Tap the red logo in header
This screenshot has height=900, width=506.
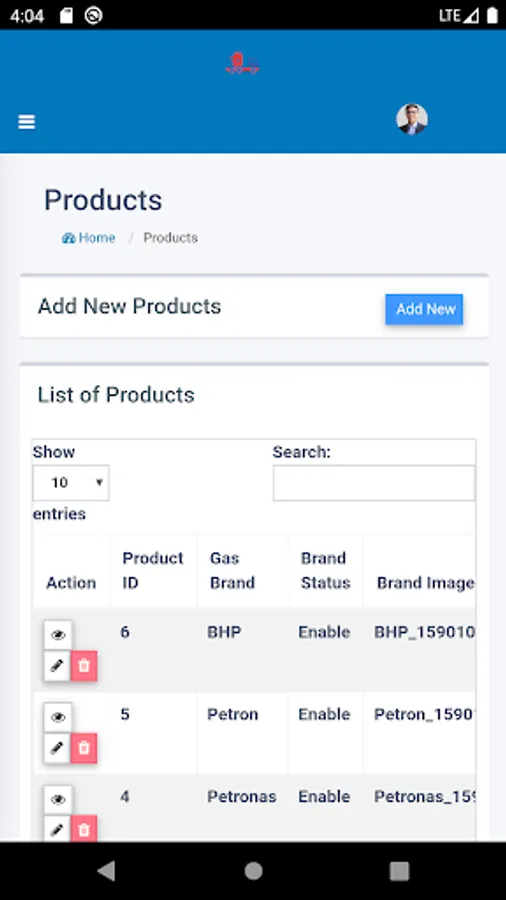(242, 63)
